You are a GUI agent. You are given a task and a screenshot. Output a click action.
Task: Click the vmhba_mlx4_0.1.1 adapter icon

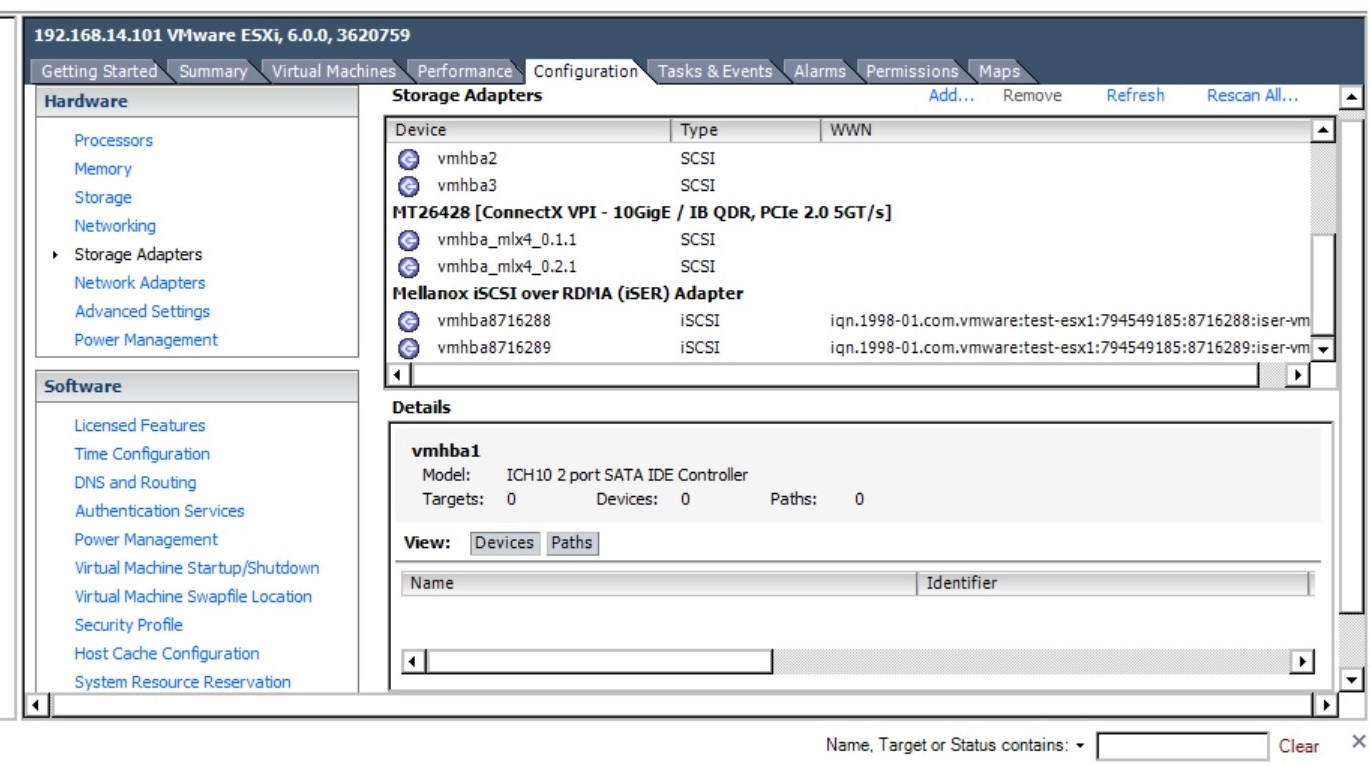click(x=407, y=240)
